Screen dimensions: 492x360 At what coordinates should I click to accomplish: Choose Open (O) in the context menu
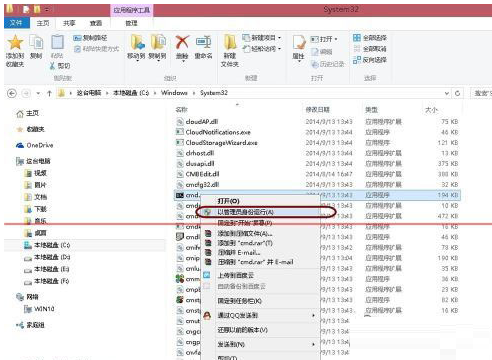click(x=228, y=201)
